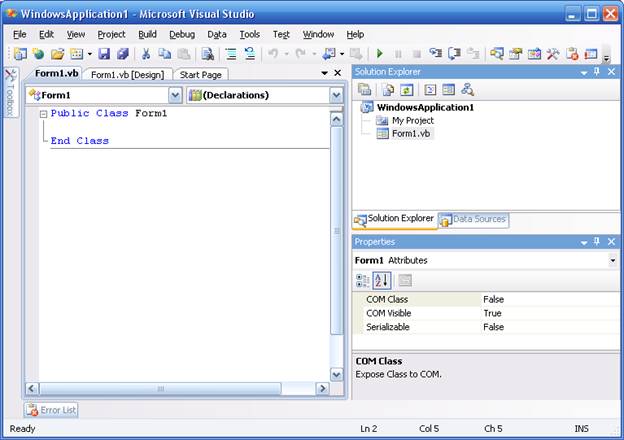Expand the collapsed Toolbox side panel
The width and height of the screenshot is (624, 440).
(x=10, y=93)
